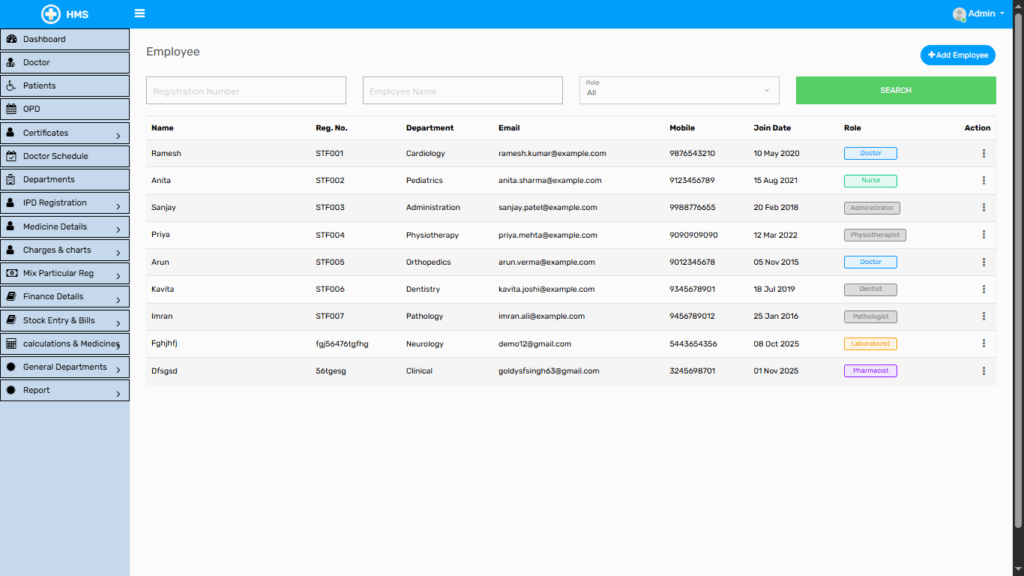Open action menu for Ramesh row
This screenshot has width=1024, height=576.
[983, 154]
